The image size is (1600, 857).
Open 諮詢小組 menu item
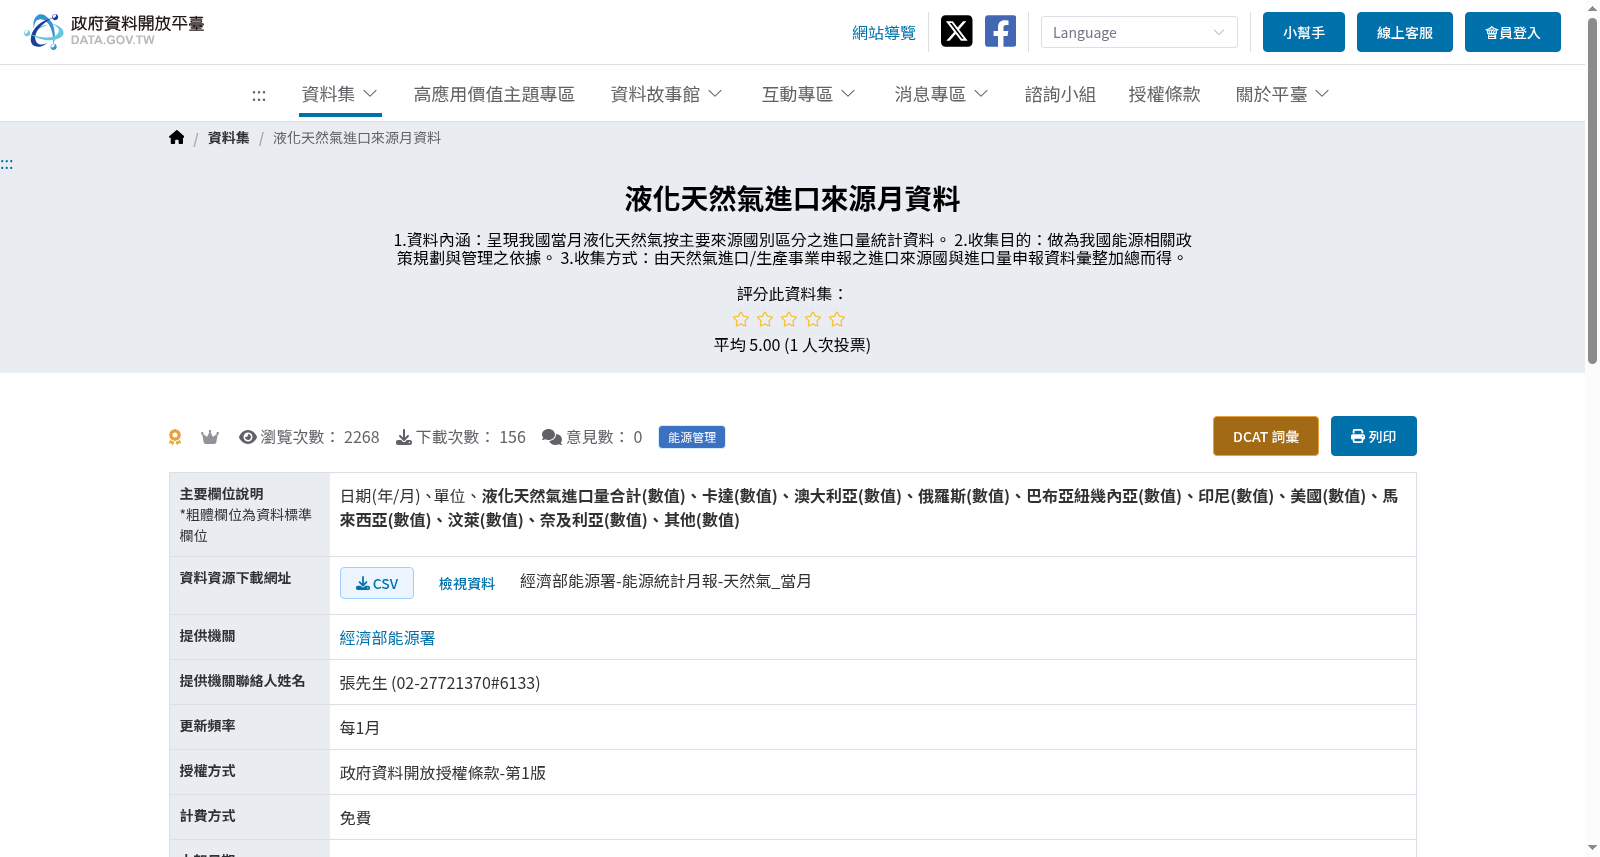[1060, 94]
